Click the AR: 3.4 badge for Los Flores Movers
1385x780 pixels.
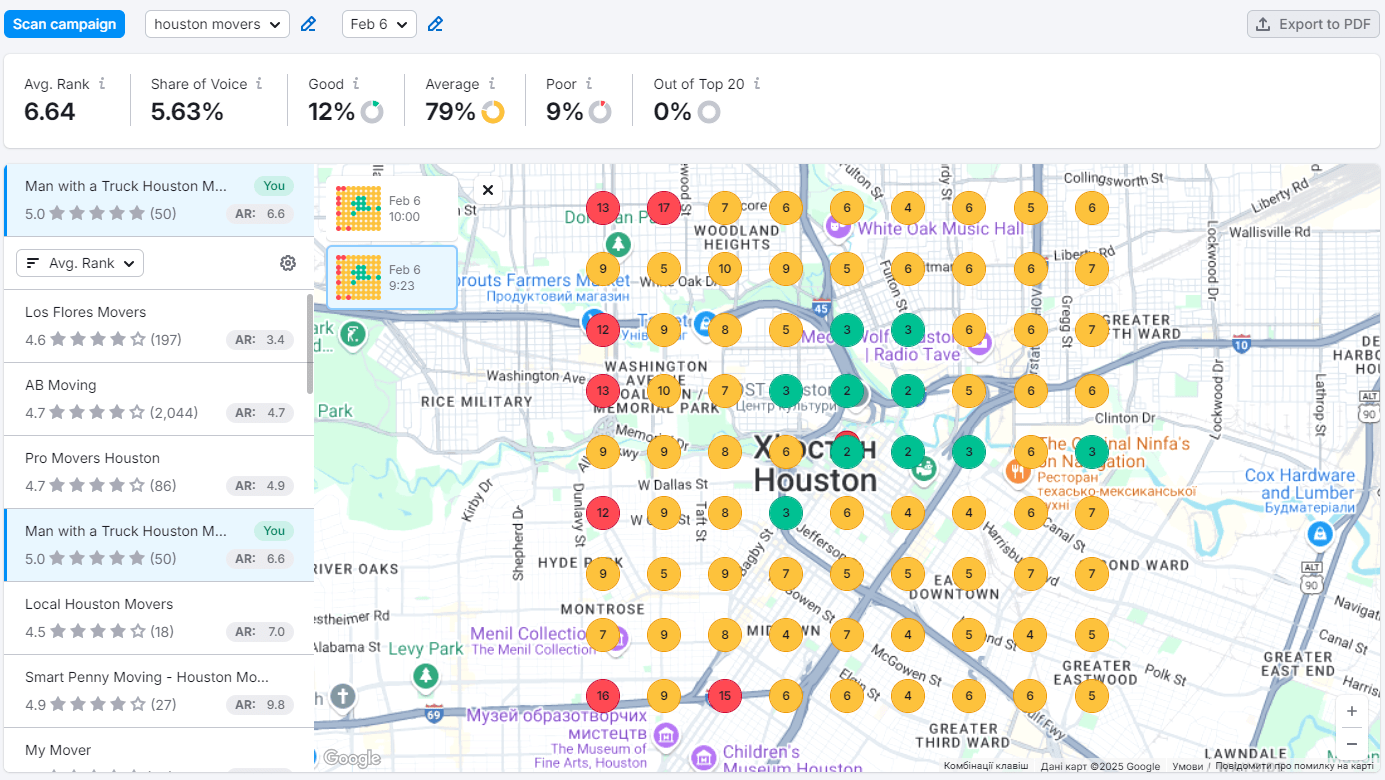pyautogui.click(x=260, y=340)
